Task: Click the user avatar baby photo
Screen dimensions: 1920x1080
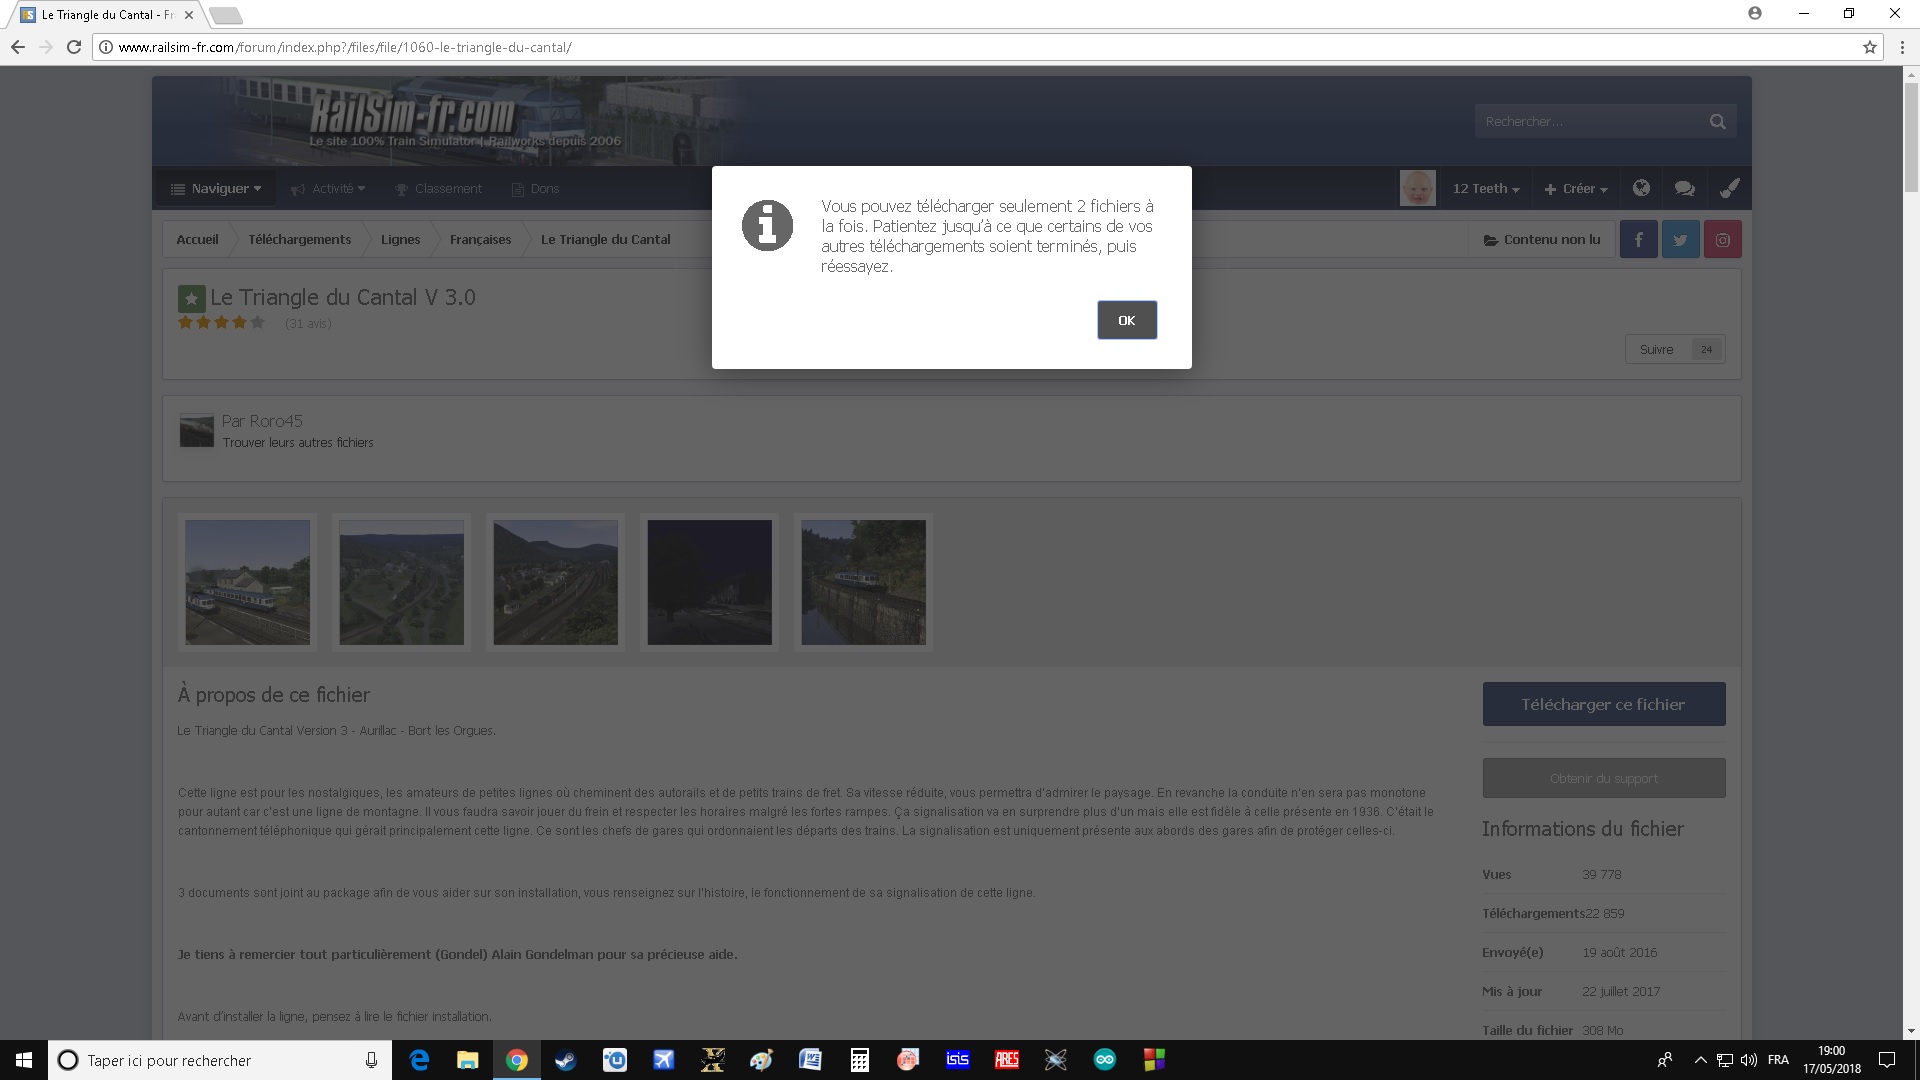Action: (1418, 188)
